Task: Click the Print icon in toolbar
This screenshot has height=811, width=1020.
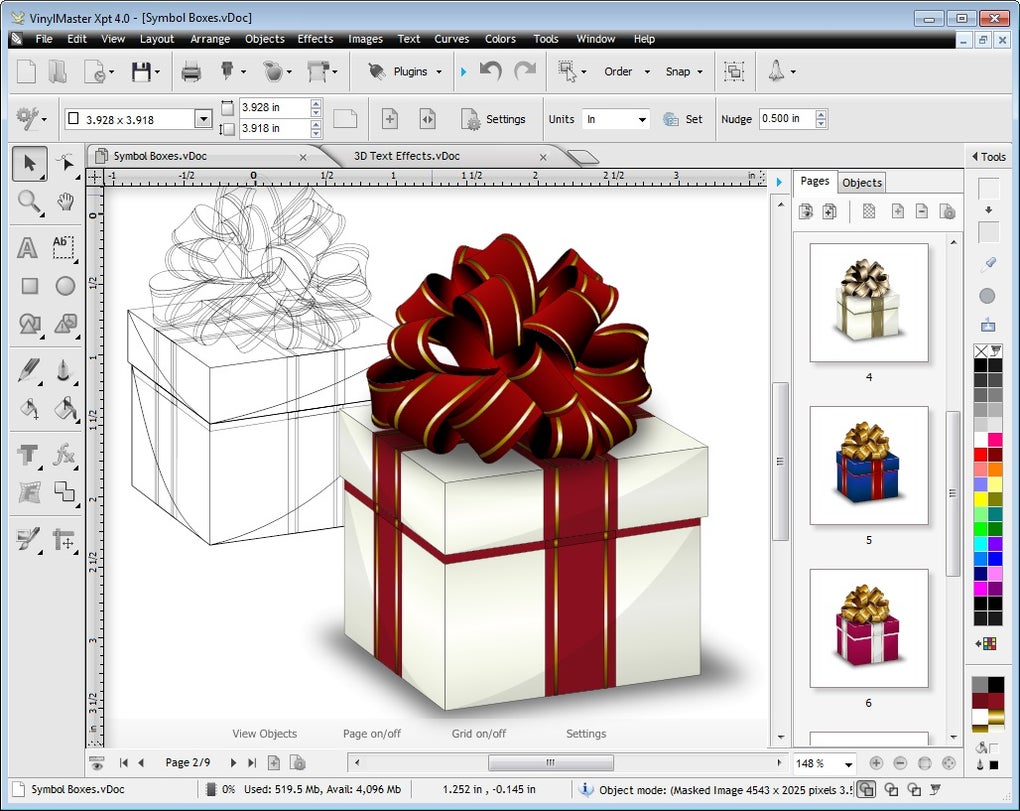Action: pos(191,72)
